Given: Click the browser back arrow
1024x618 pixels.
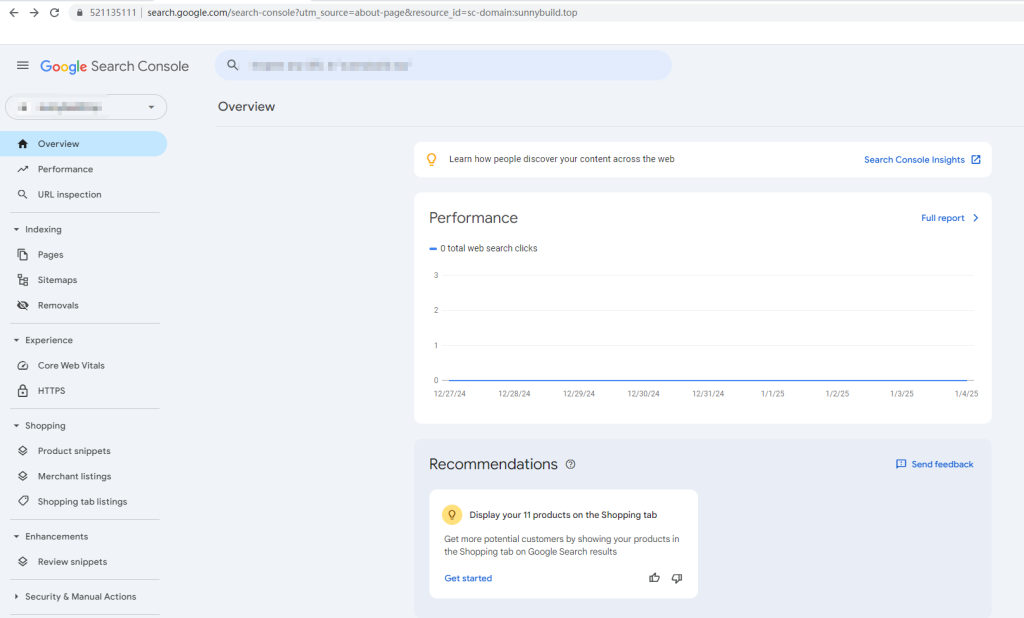Looking at the screenshot, I should click(13, 13).
